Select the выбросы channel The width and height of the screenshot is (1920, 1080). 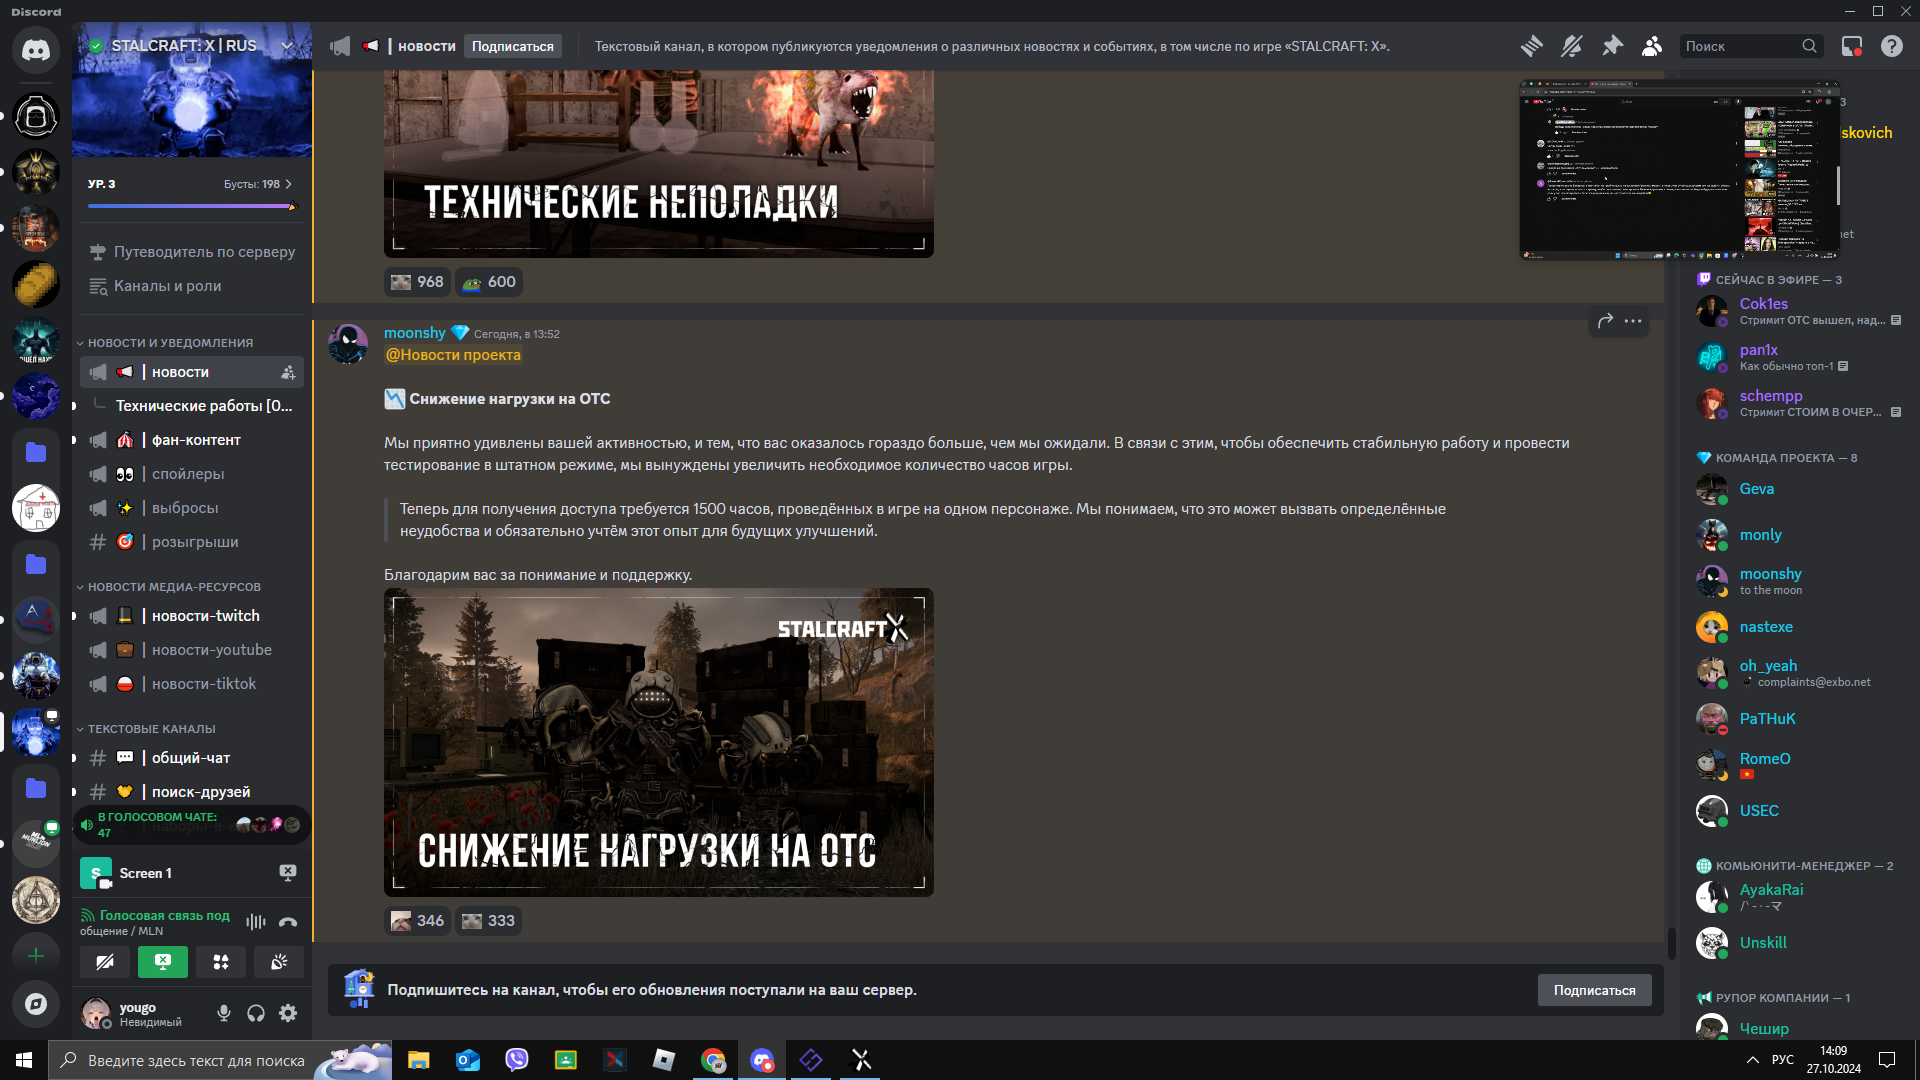[192, 508]
